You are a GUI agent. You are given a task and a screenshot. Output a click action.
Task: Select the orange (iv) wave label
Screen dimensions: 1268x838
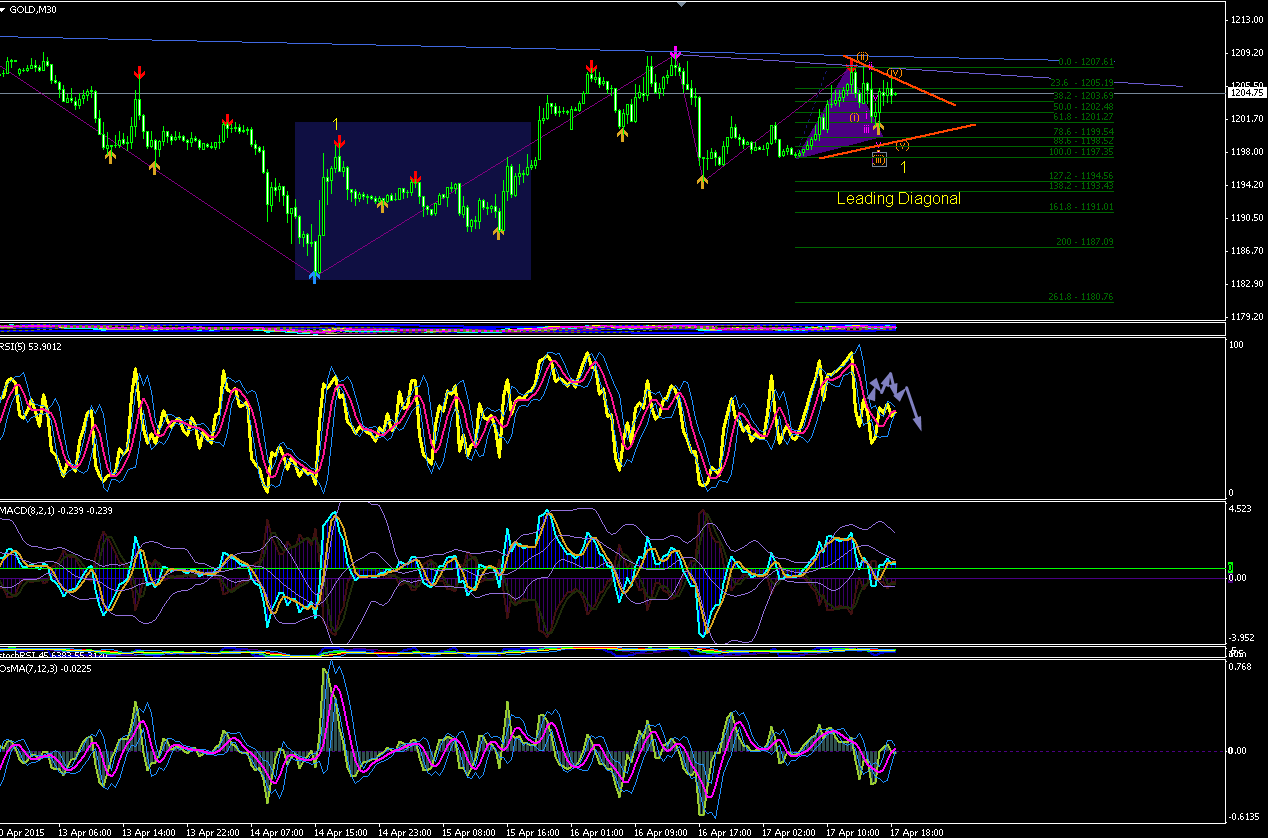click(896, 73)
